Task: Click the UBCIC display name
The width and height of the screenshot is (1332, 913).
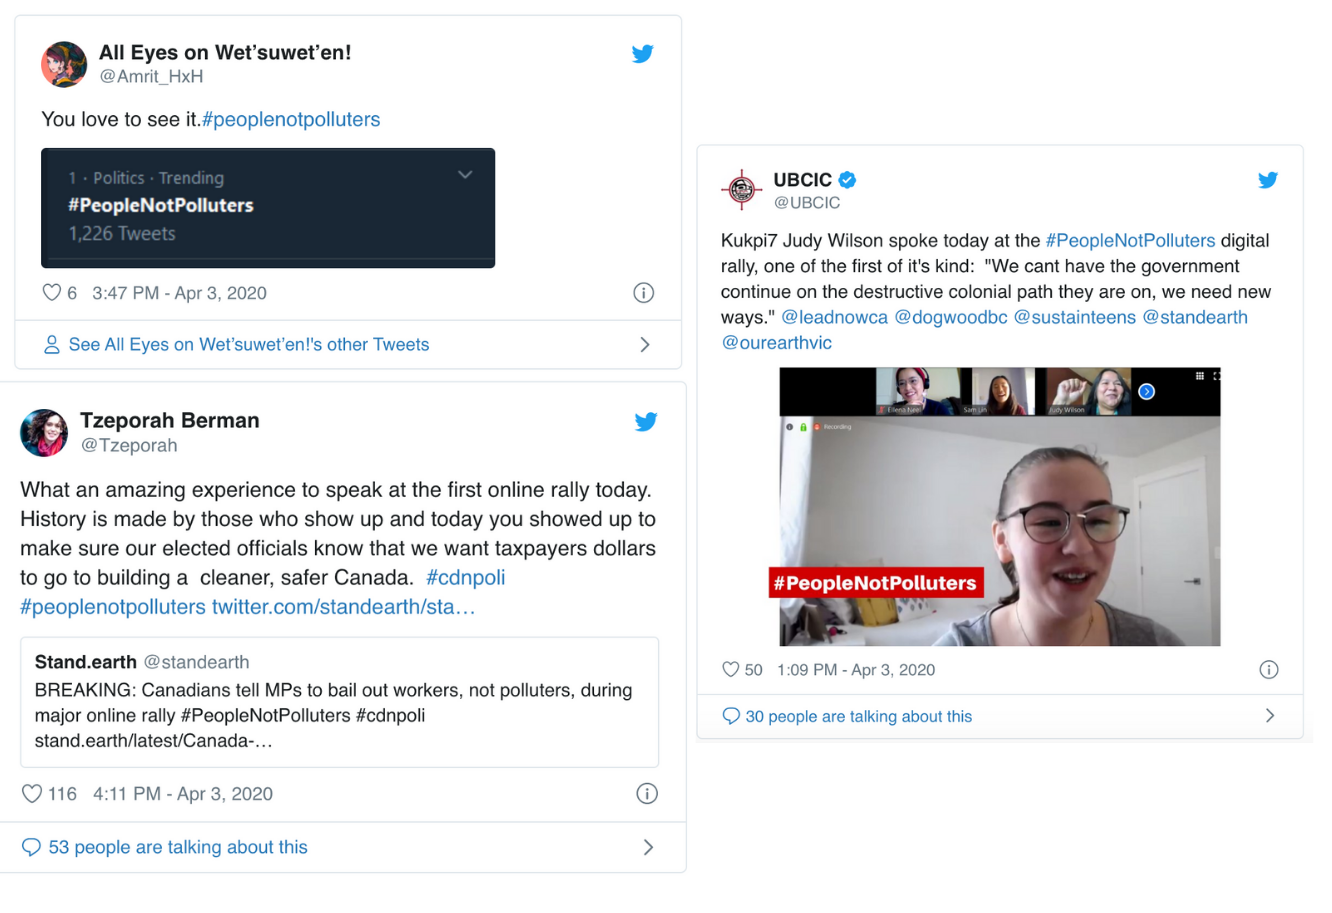Action: pos(803,180)
